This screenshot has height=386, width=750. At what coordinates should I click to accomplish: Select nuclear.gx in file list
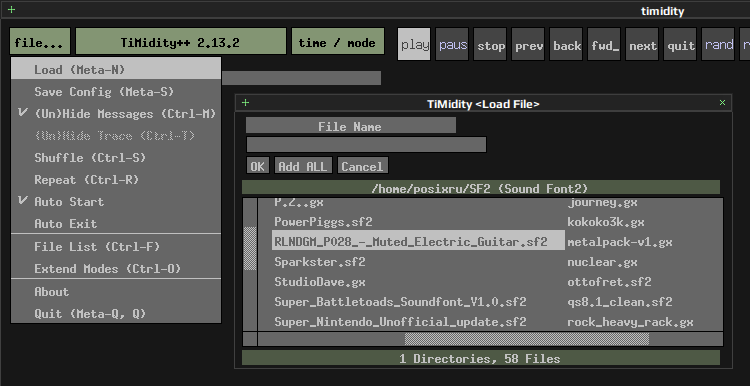pyautogui.click(x=602, y=262)
